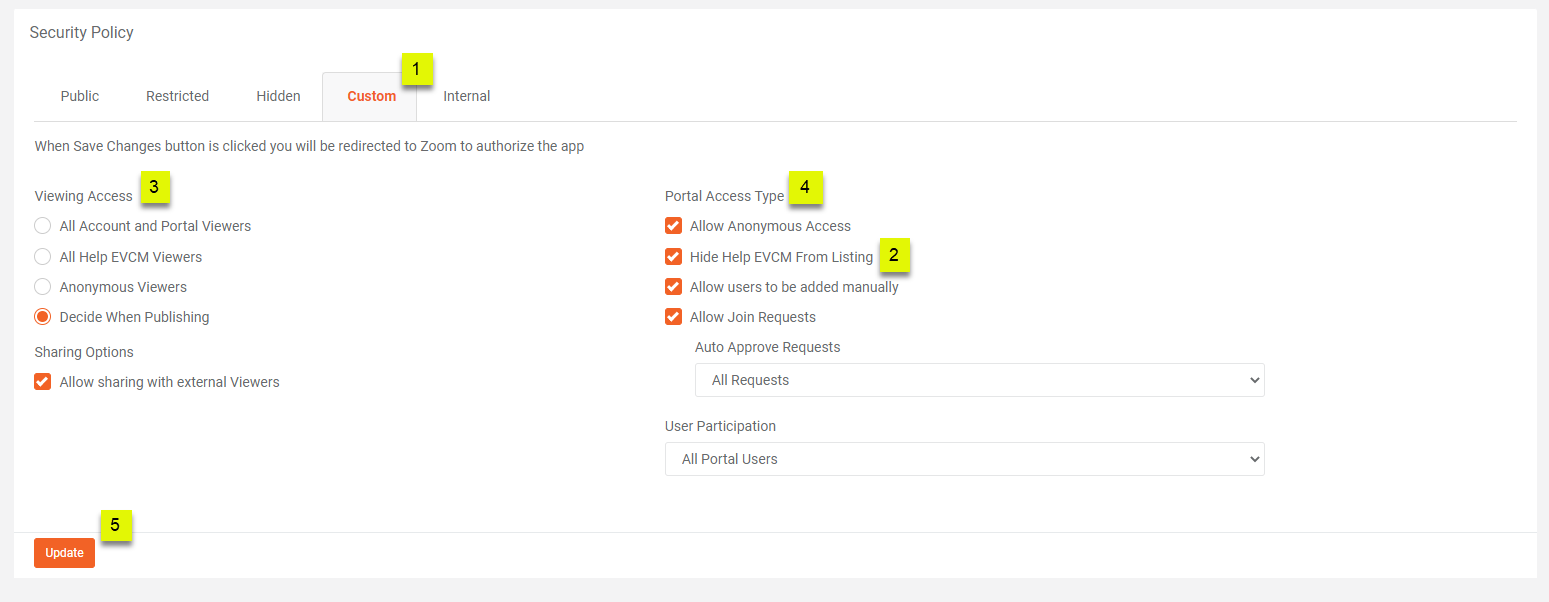
Task: Select Decide When Publishing radio option
Action: [43, 317]
